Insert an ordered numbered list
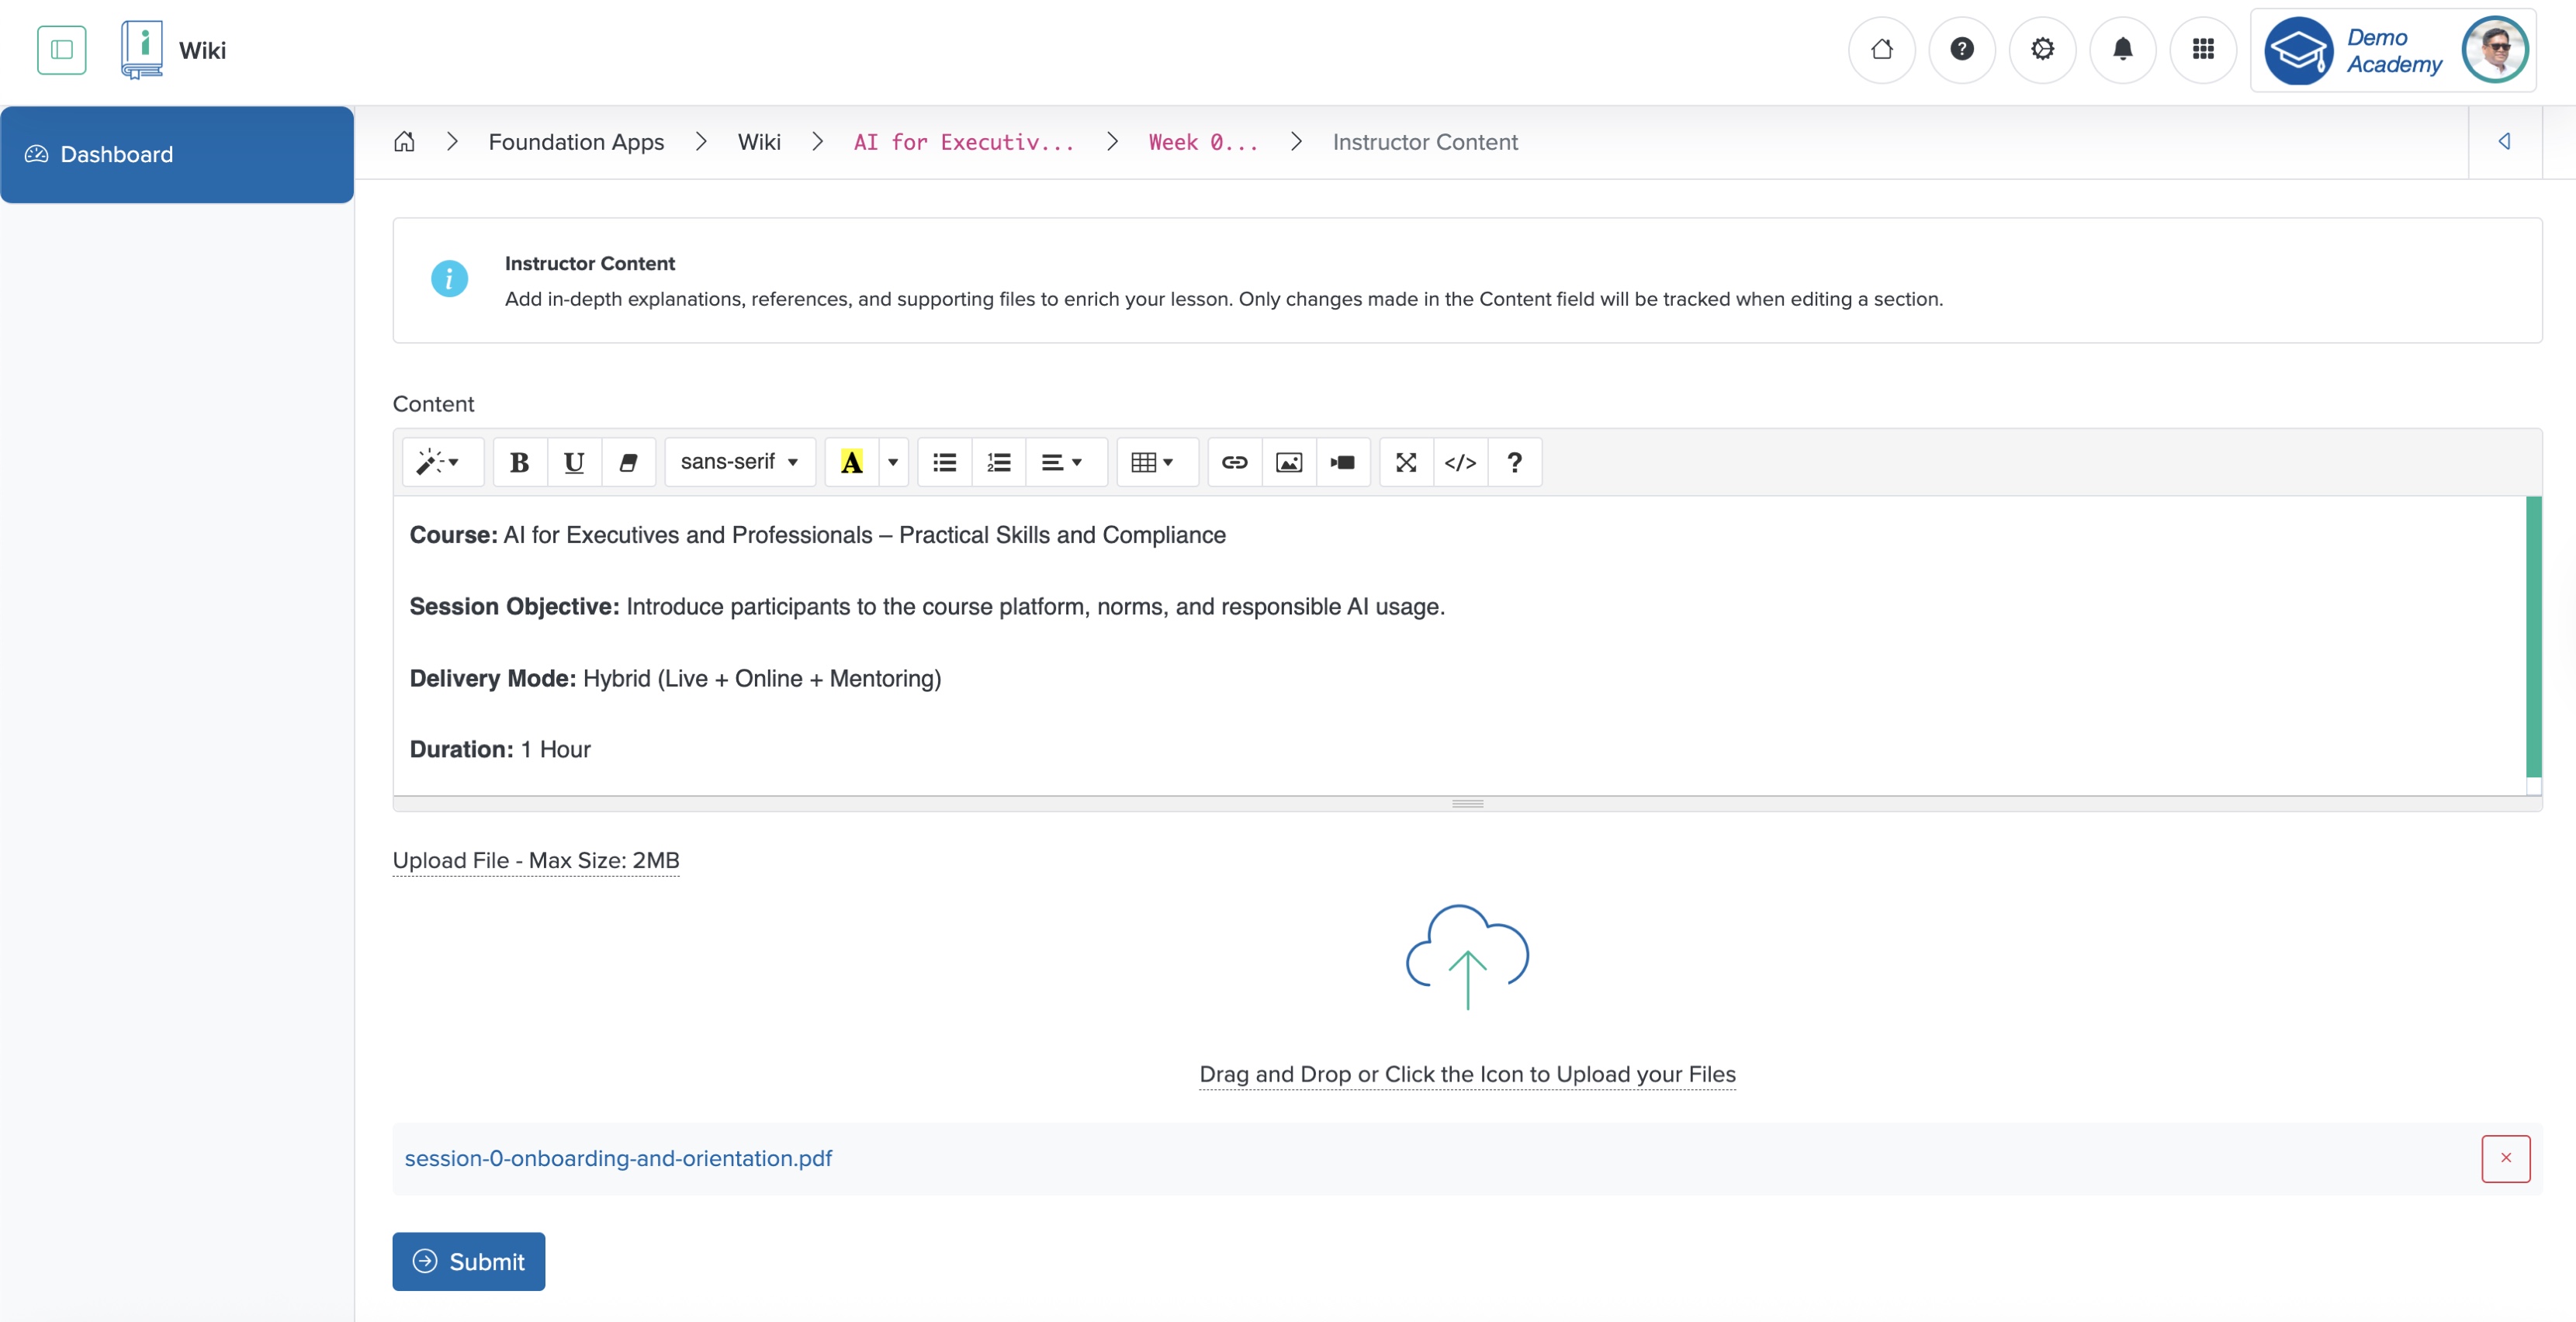 (998, 462)
